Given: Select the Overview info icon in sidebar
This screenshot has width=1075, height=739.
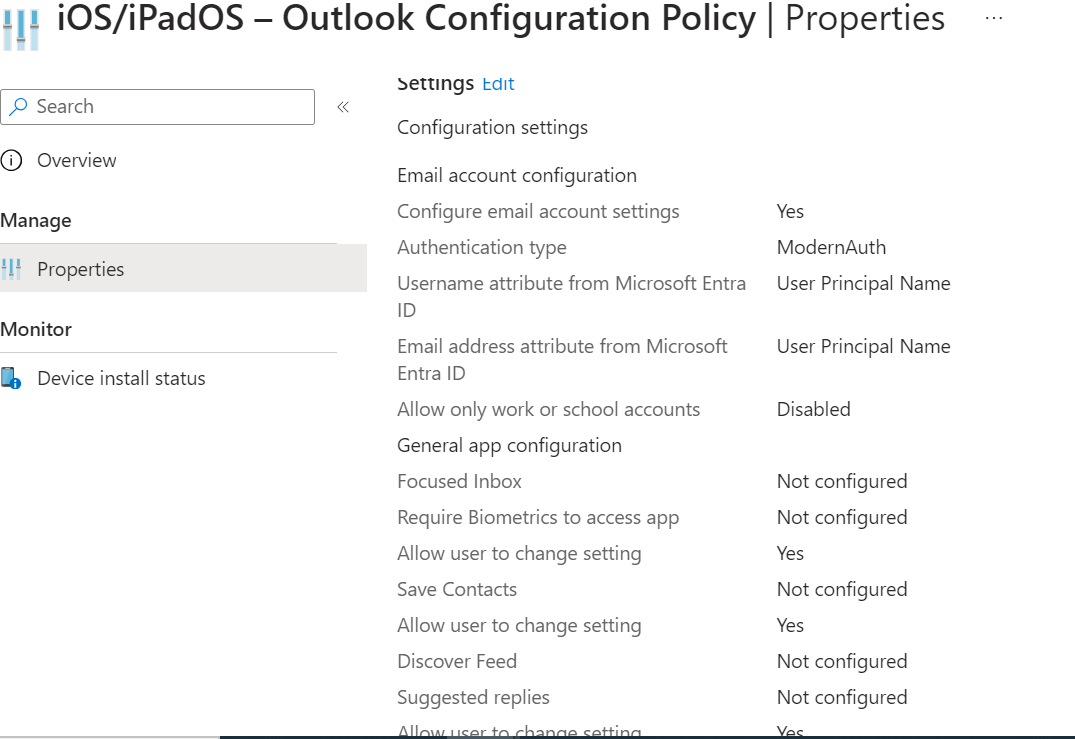Looking at the screenshot, I should (x=11, y=160).
